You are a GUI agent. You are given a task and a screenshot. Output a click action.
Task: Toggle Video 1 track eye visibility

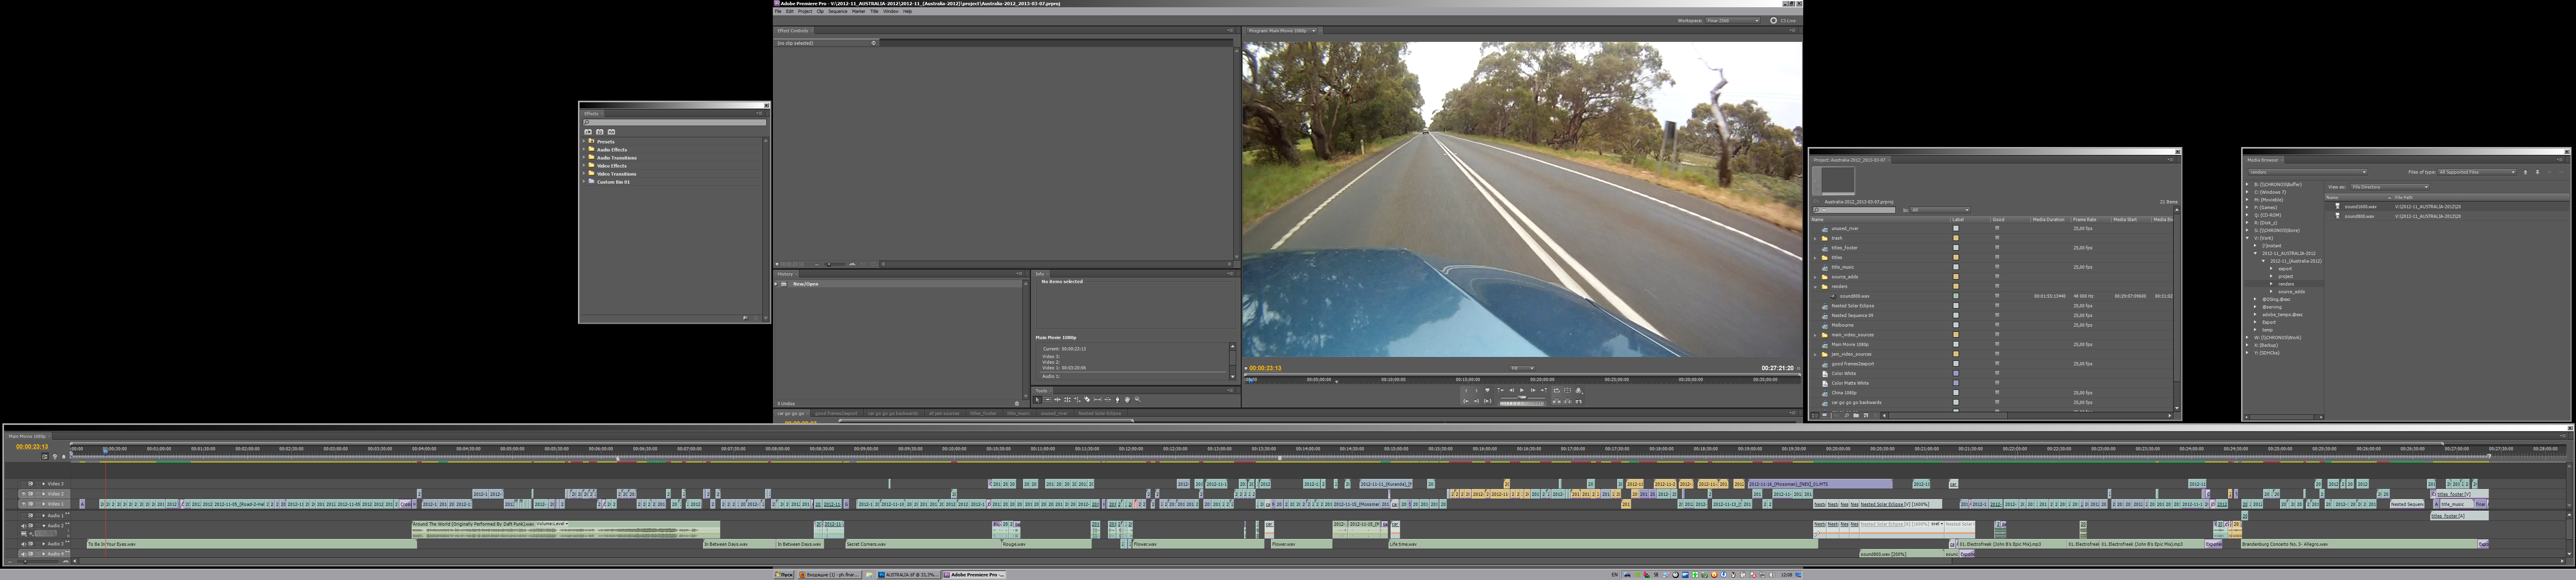24,504
